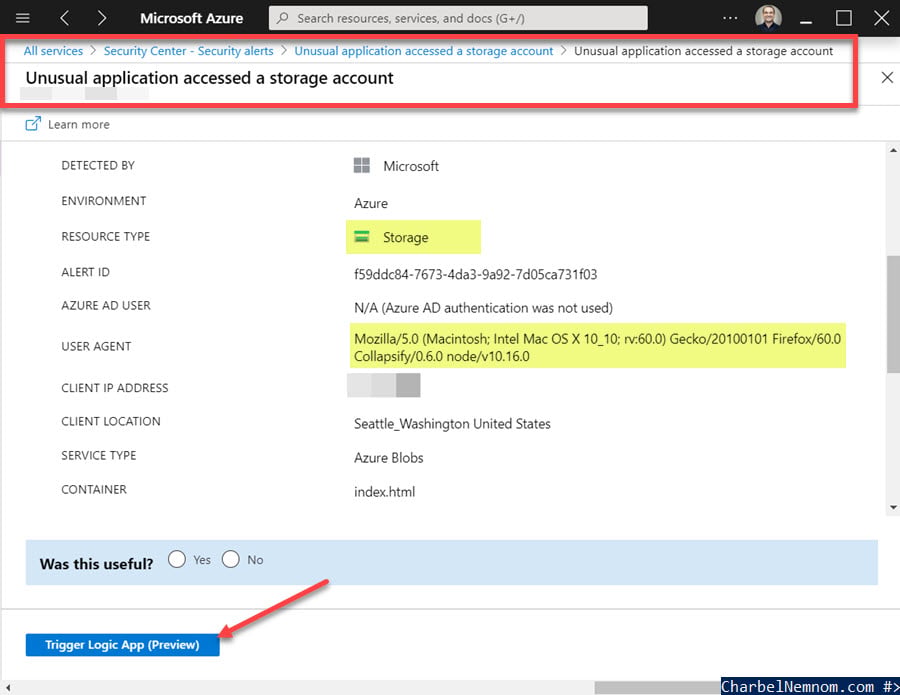
Task: Maximize the Azure window
Action: [843, 18]
